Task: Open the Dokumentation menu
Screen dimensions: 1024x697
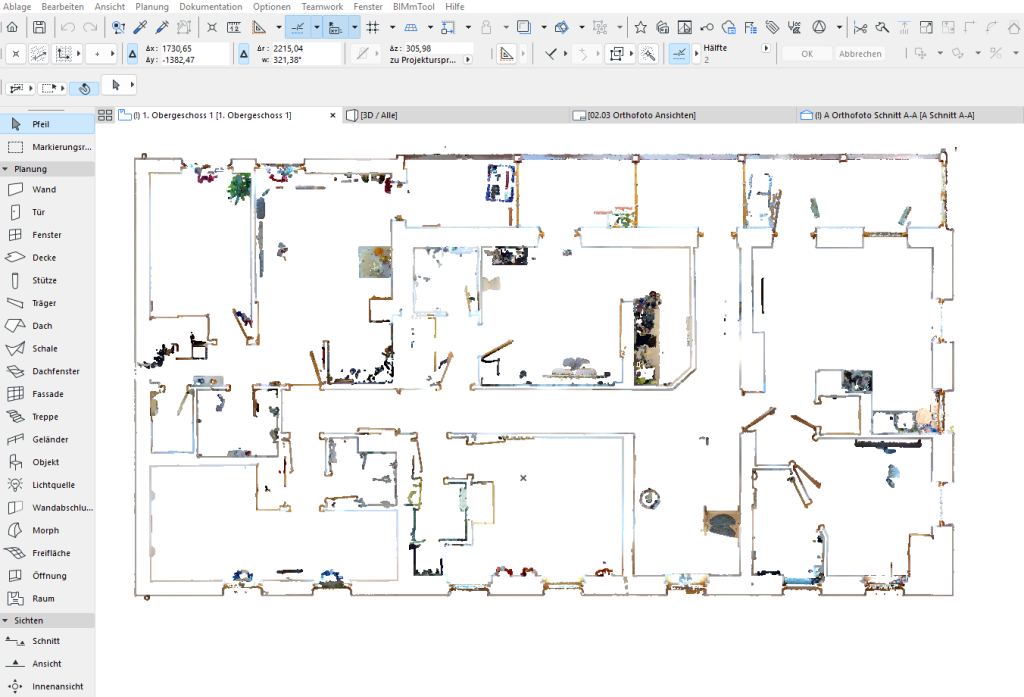Action: (210, 6)
